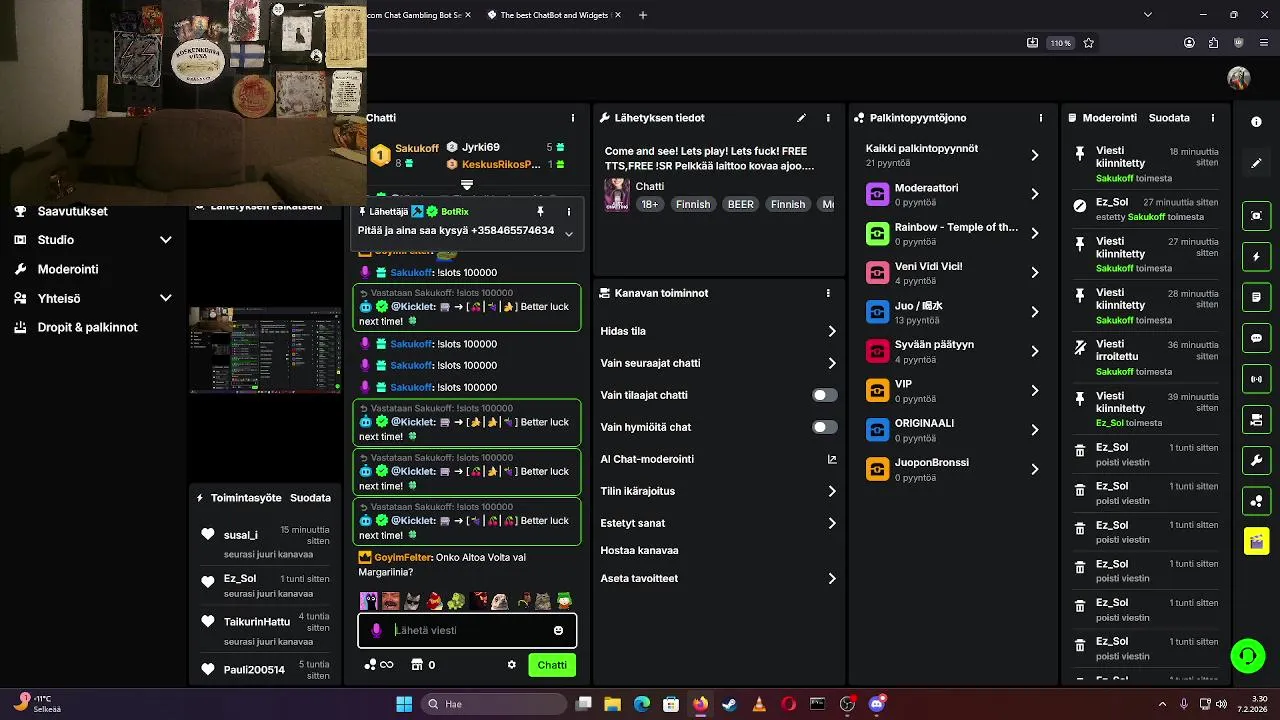Viewport: 1280px width, 720px height.
Task: Switch to the Chat Gambling Bot tab
Action: [x=418, y=15]
